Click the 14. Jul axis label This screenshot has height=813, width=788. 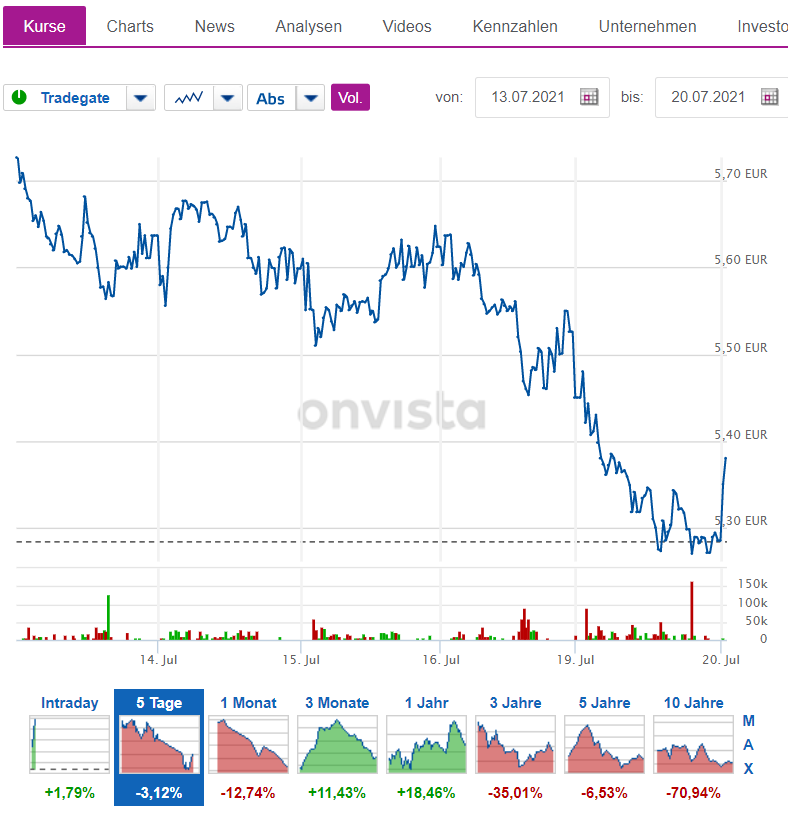[x=159, y=660]
